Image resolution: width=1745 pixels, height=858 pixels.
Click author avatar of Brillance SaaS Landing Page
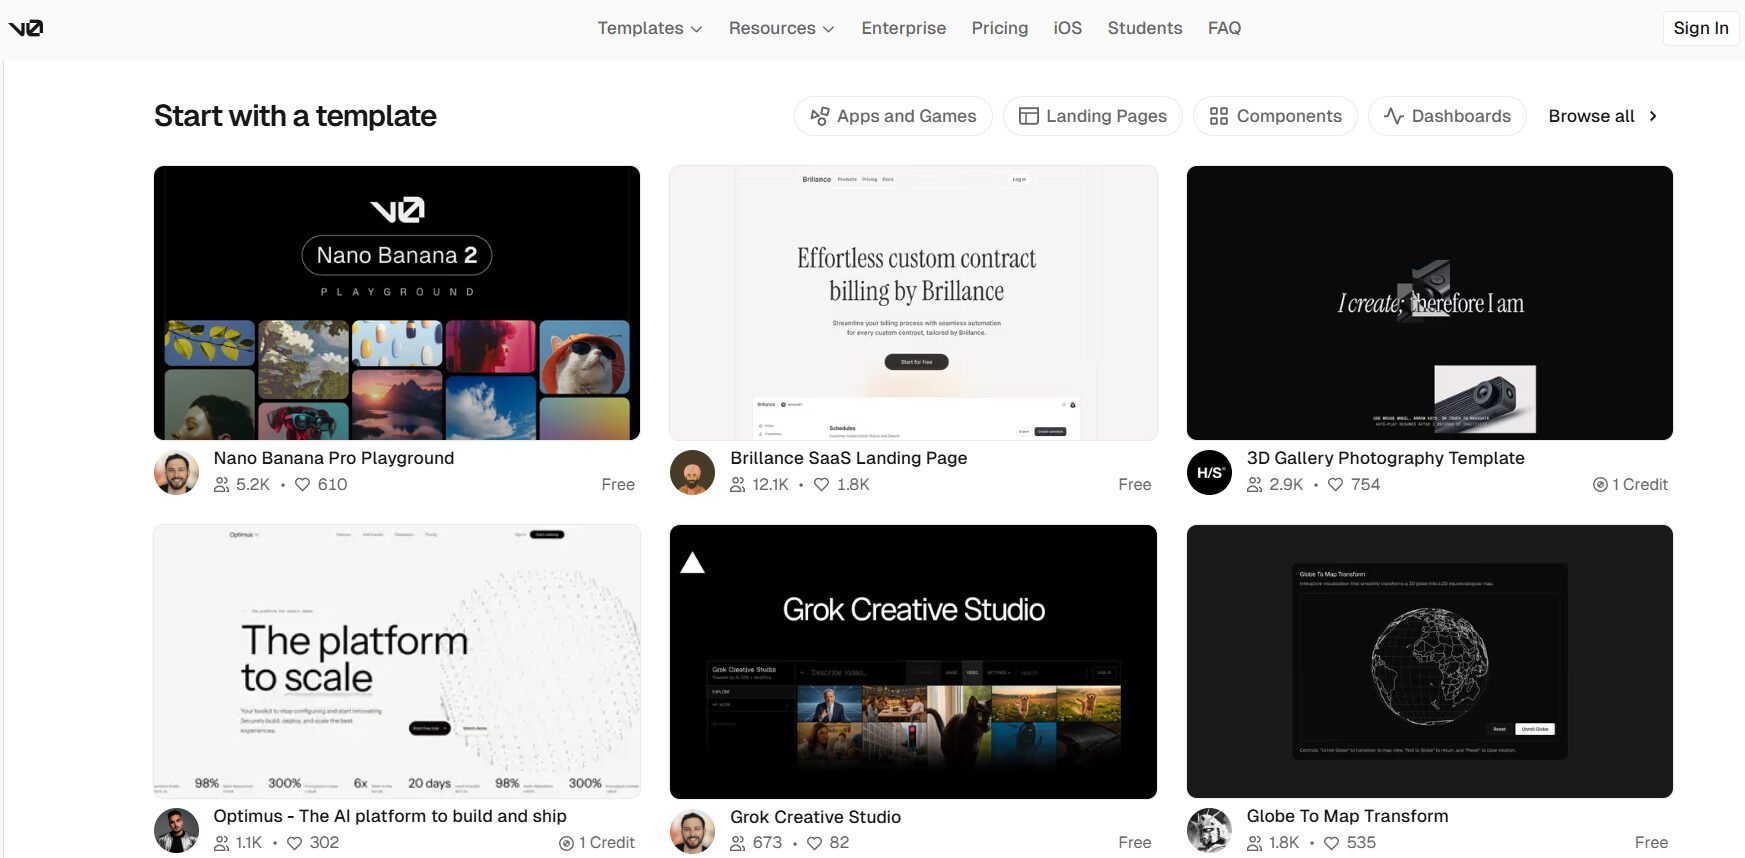[x=692, y=472]
